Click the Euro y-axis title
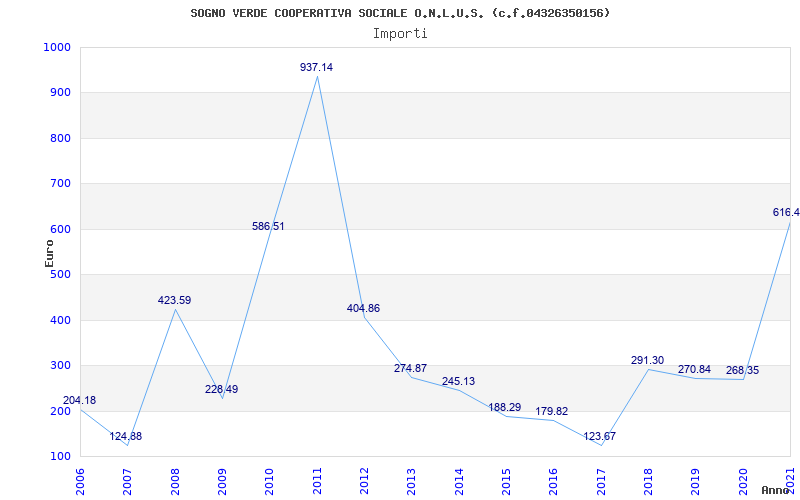 49,253
